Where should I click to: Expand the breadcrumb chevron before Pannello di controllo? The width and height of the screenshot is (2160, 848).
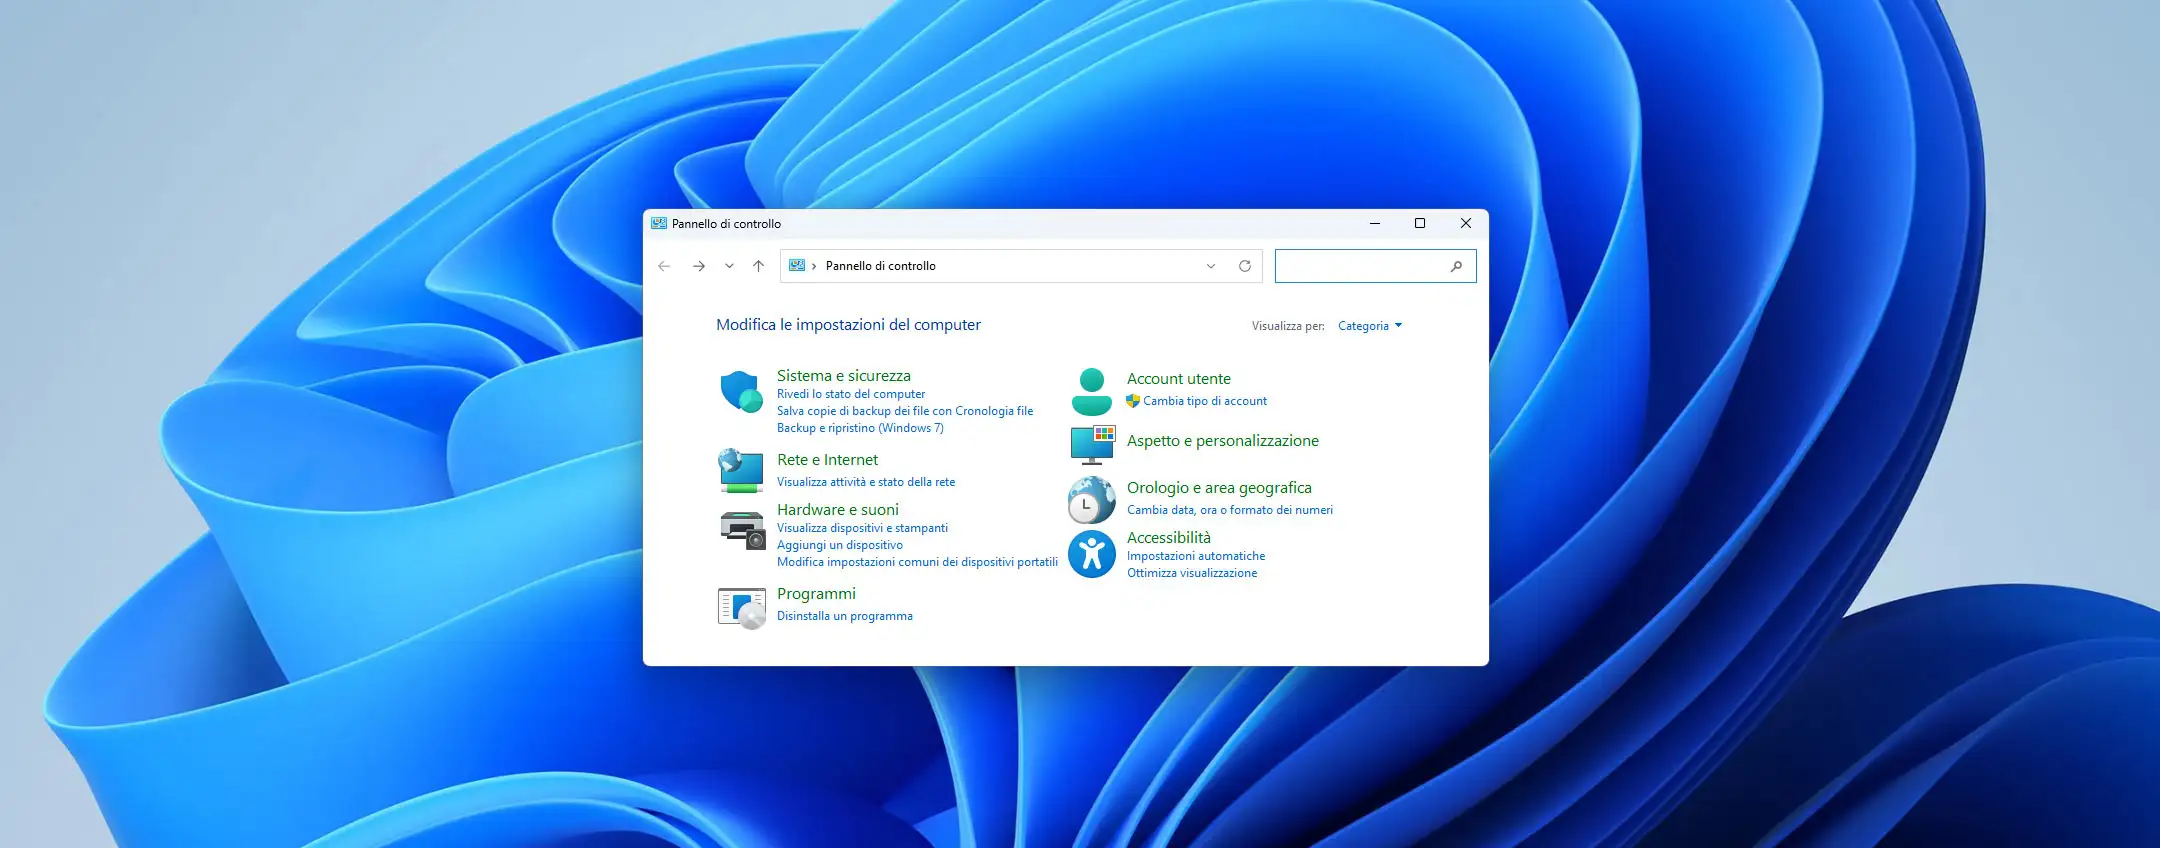point(814,266)
